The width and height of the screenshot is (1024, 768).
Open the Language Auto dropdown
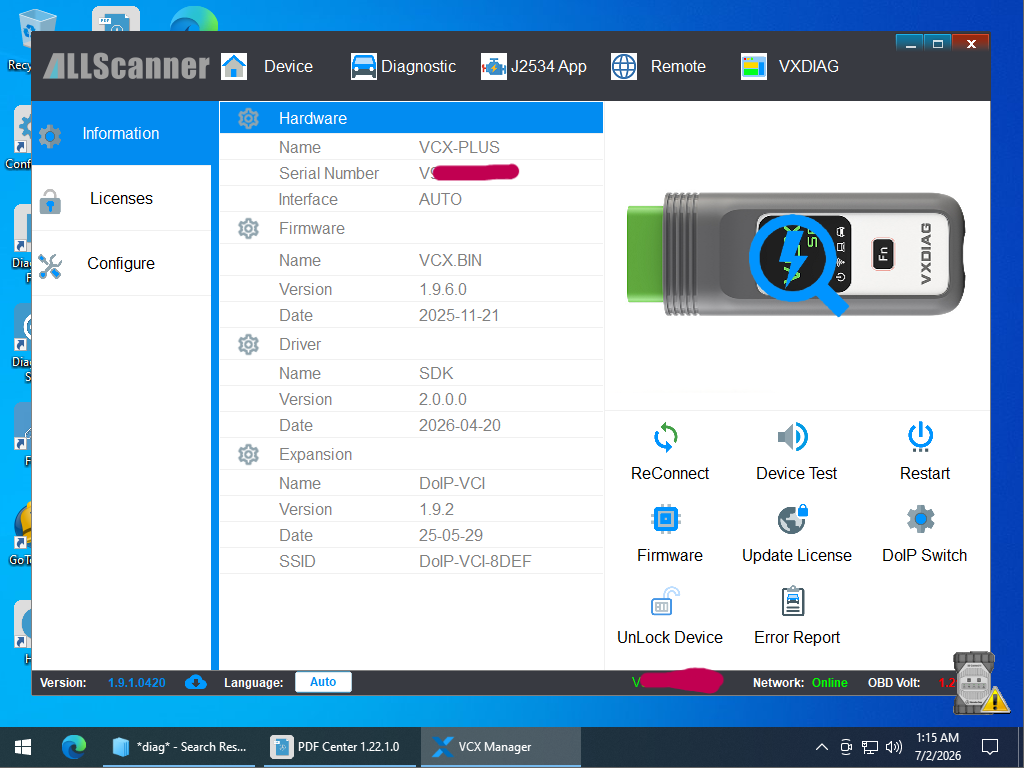pyautogui.click(x=323, y=682)
